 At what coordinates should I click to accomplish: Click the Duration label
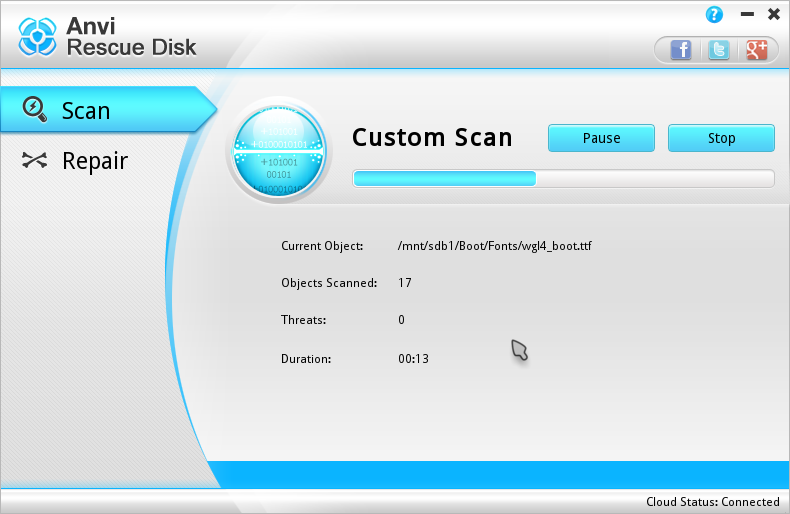306,359
